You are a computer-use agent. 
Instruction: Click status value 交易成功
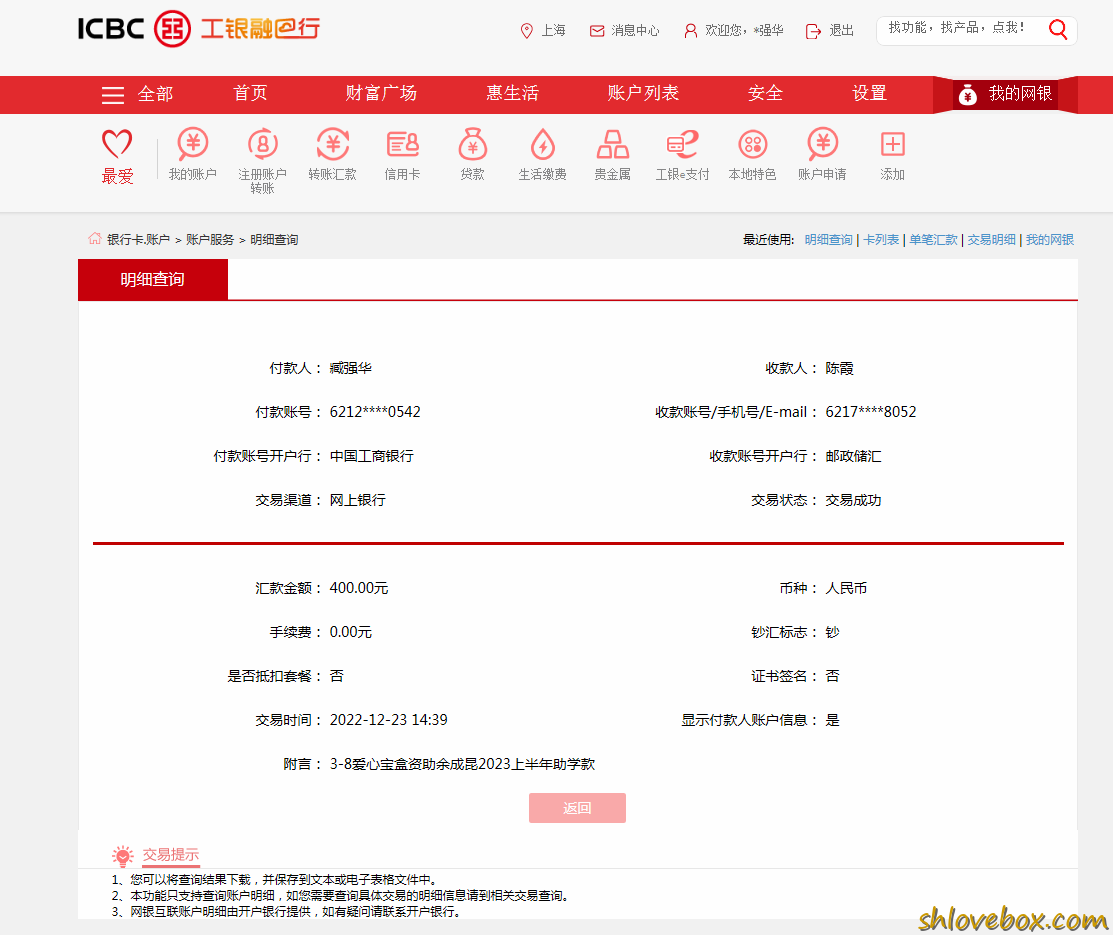pyautogui.click(x=853, y=501)
